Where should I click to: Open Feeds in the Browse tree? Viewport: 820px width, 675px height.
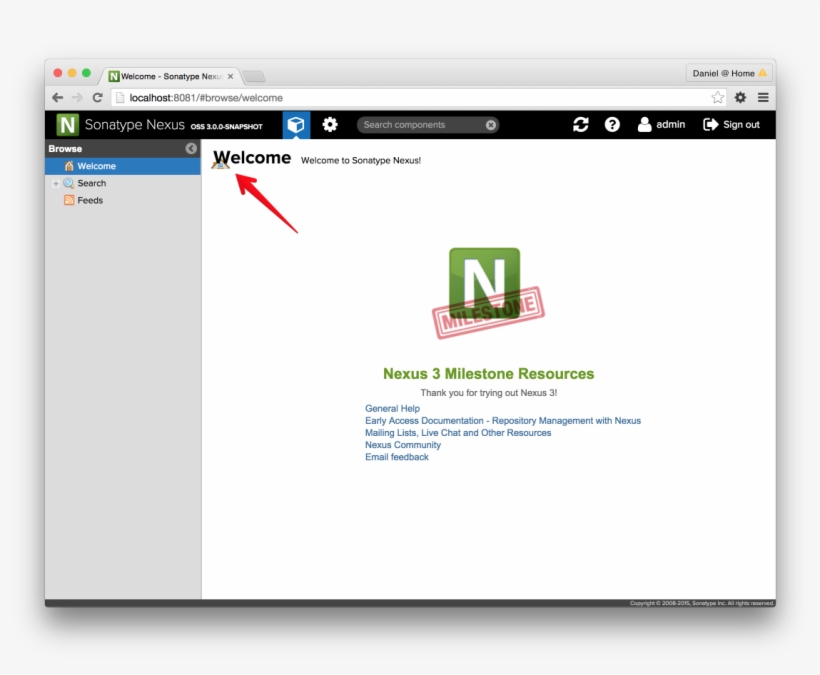coord(90,200)
